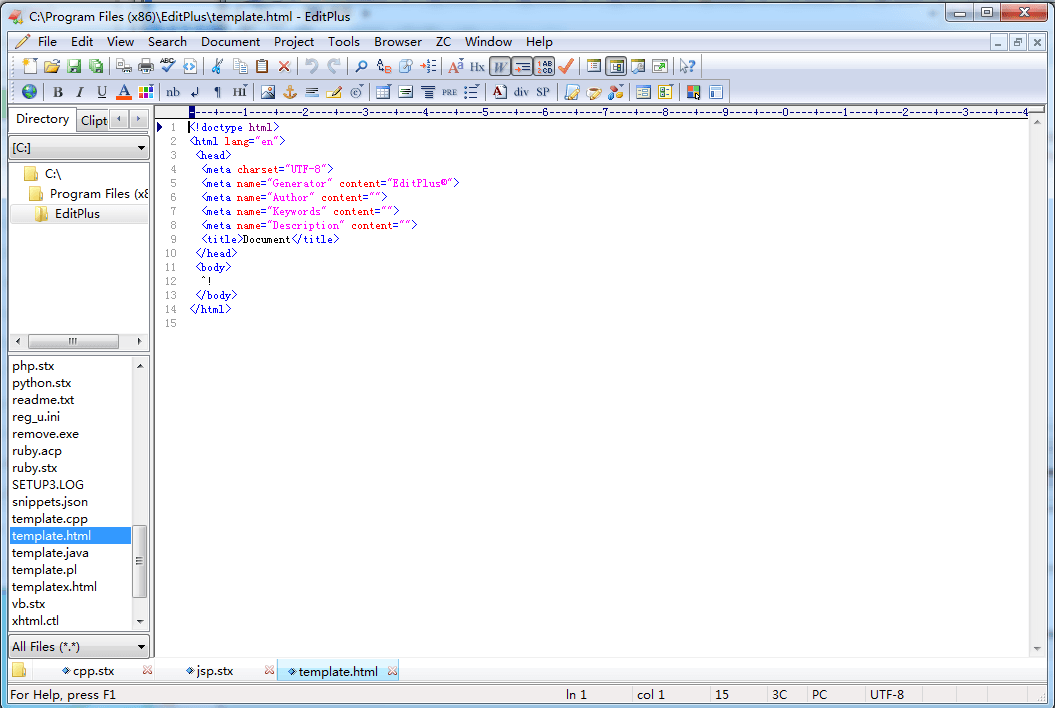
Task: Click the red X Delete icon
Action: point(284,66)
